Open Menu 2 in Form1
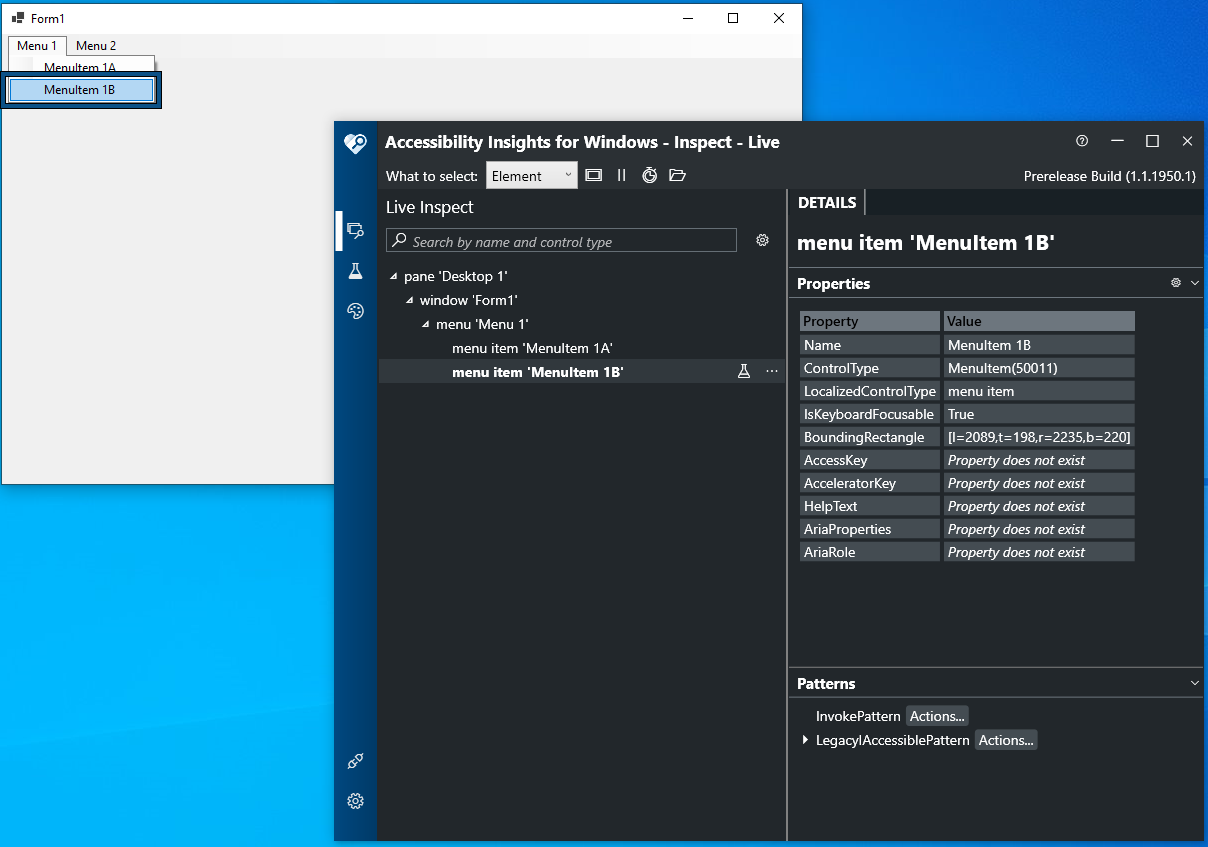This screenshot has width=1208, height=847. [x=96, y=45]
